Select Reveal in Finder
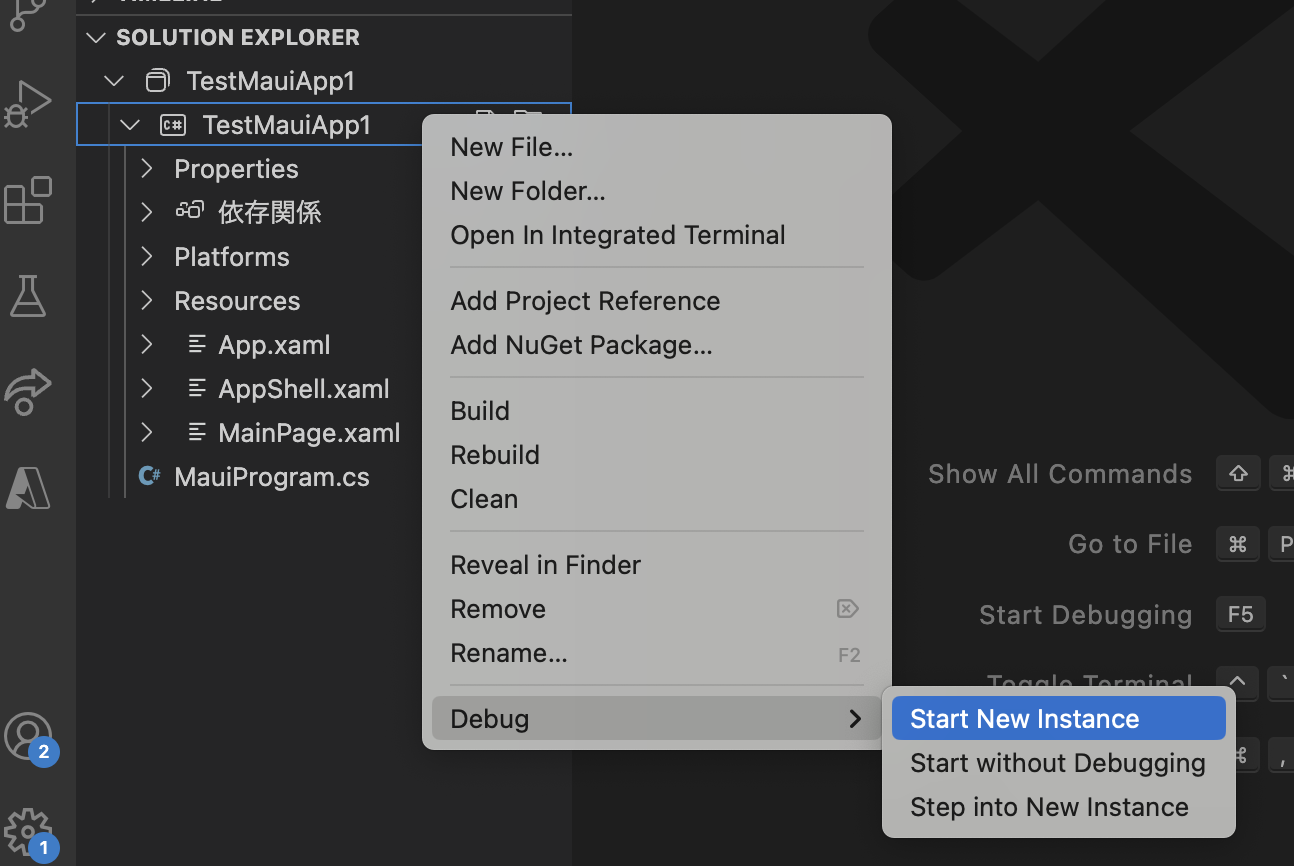This screenshot has height=866, width=1294. coord(656,565)
